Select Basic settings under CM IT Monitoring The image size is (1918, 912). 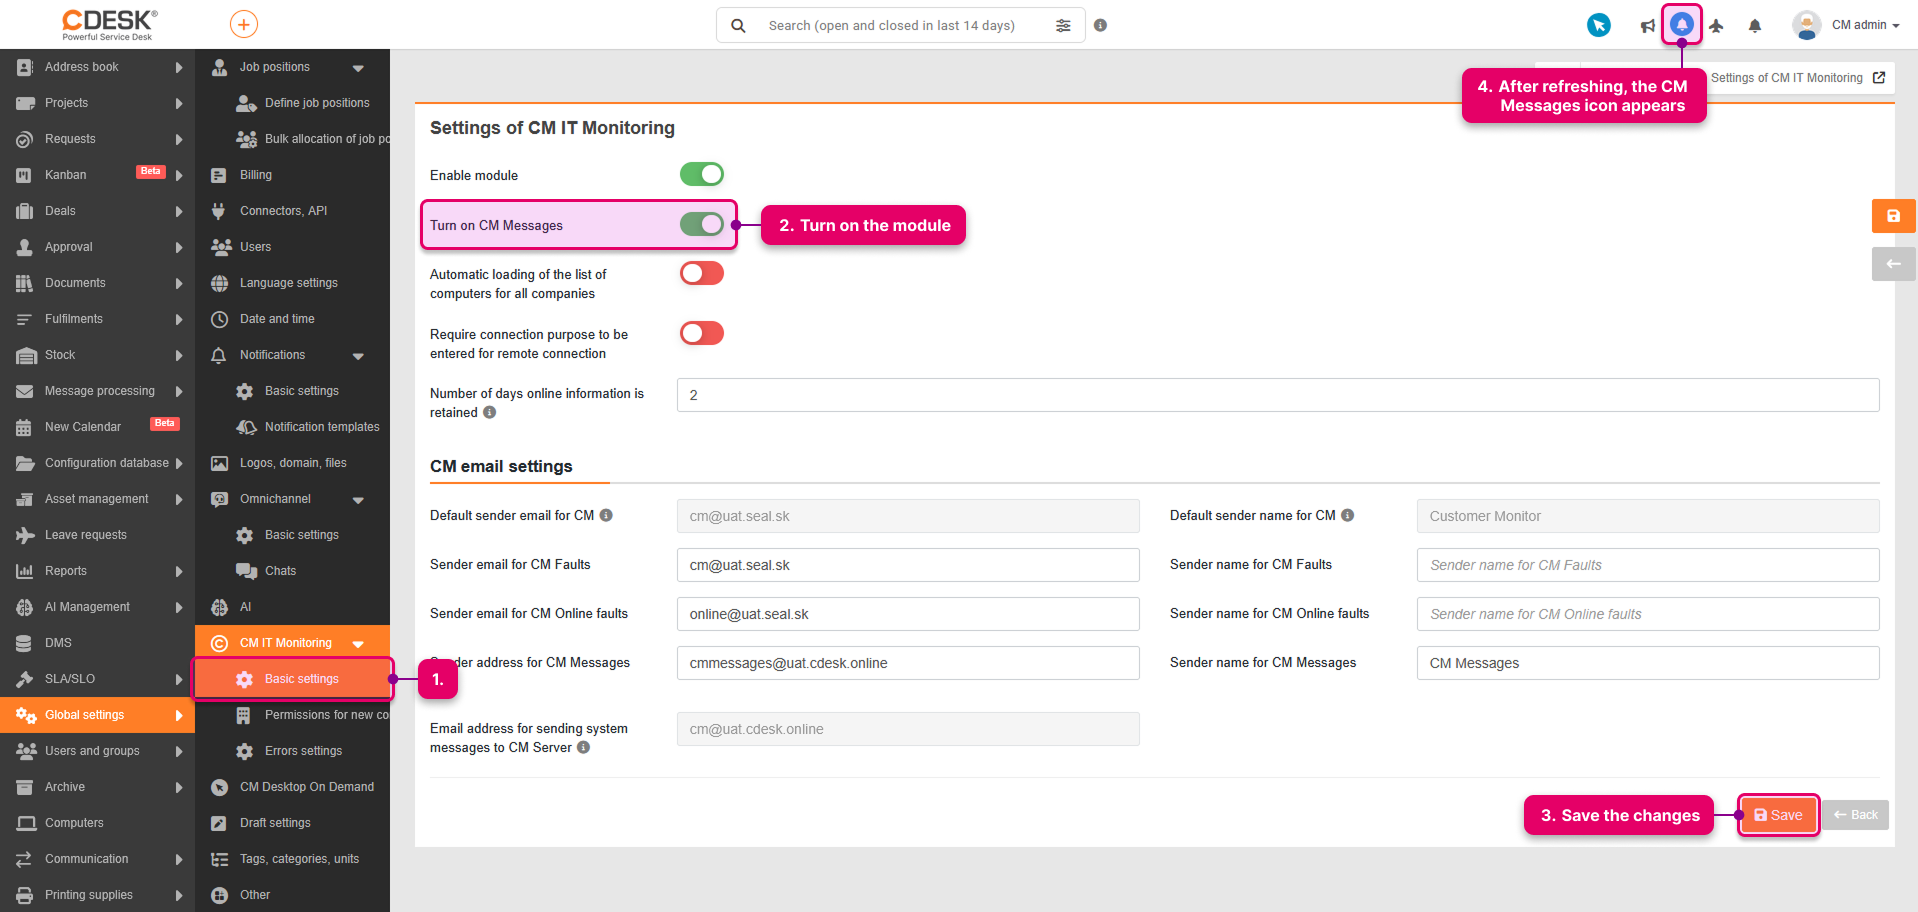pos(292,679)
